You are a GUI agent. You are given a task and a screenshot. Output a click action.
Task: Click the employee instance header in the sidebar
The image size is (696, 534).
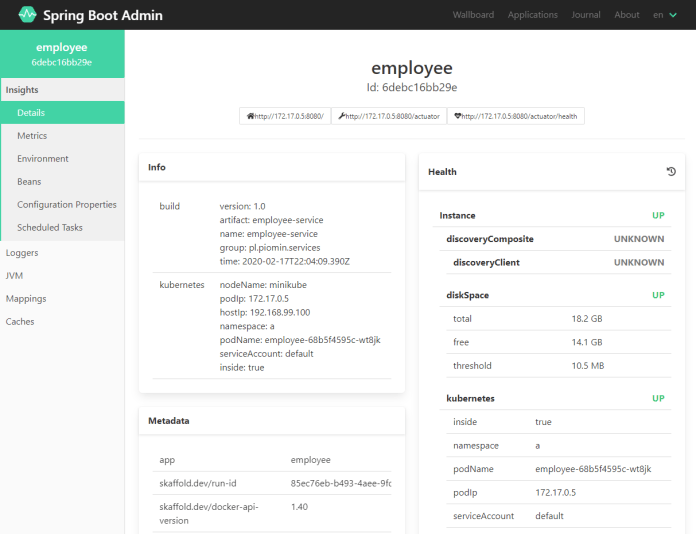[62, 54]
